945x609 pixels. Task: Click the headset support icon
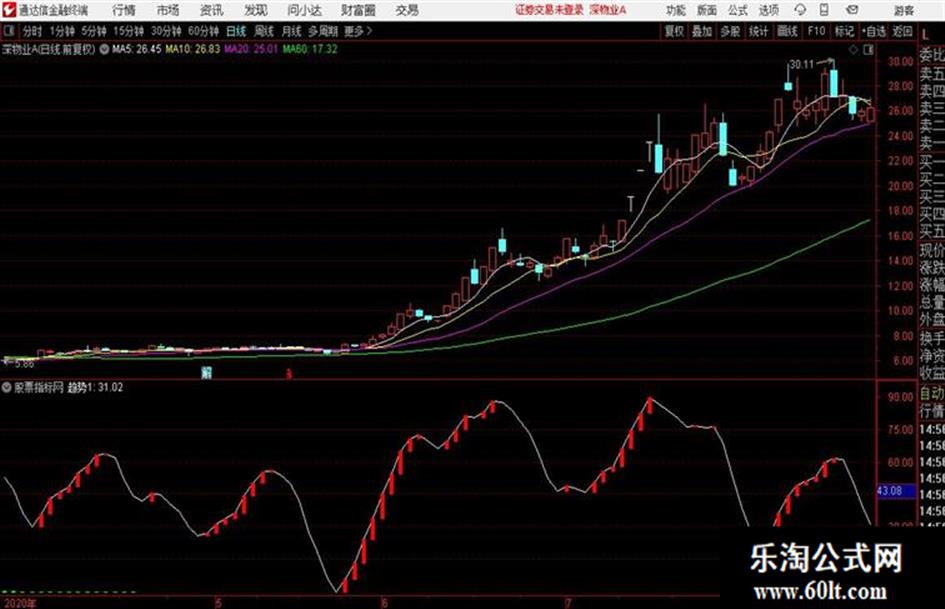click(x=800, y=10)
